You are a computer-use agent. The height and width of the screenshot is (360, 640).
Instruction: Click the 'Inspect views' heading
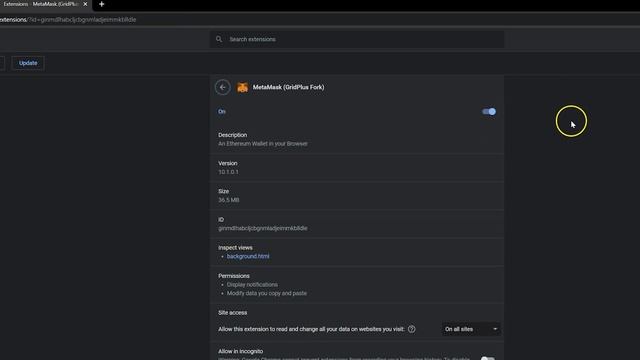pyautogui.click(x=235, y=248)
